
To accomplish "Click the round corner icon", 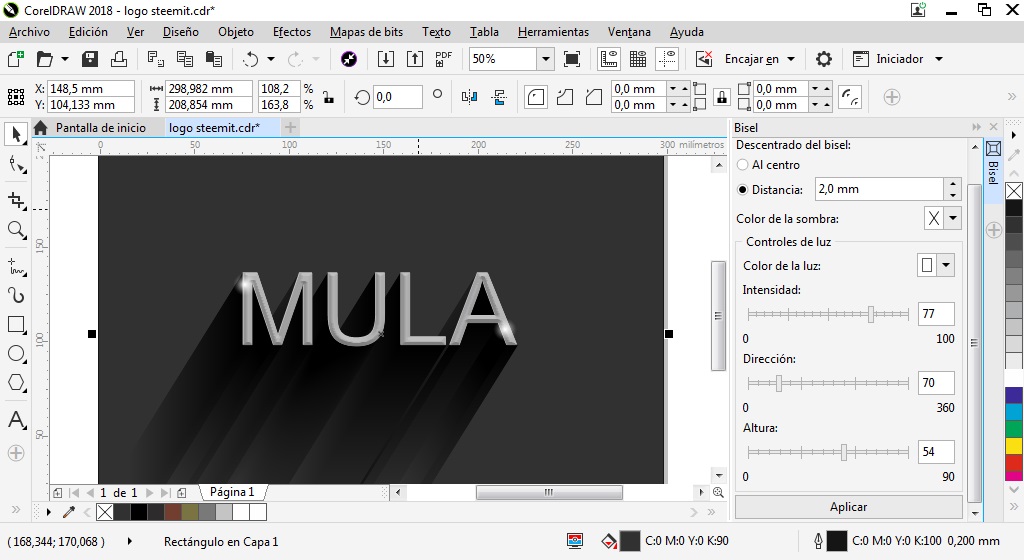I will [536, 97].
